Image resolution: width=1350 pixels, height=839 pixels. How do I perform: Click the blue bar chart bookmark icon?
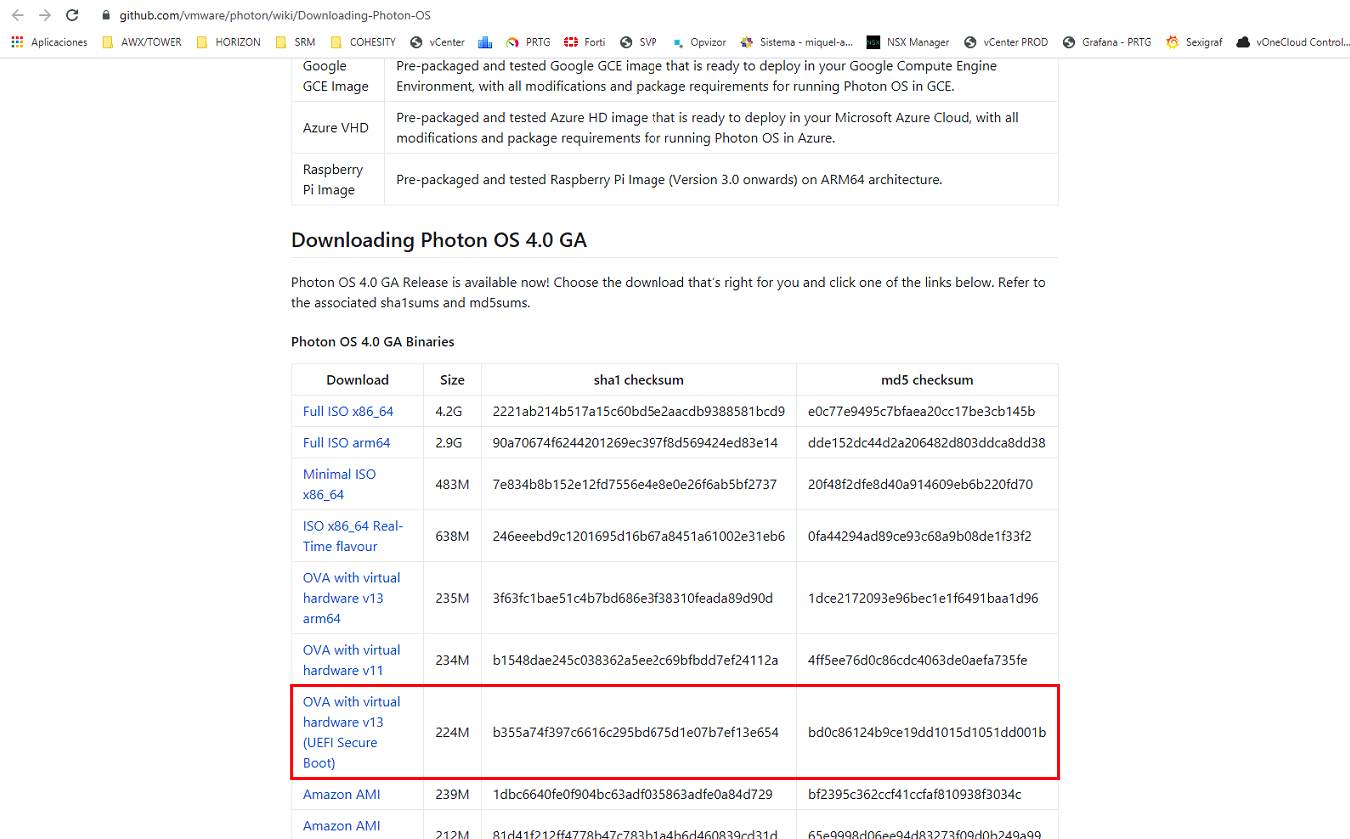point(485,42)
